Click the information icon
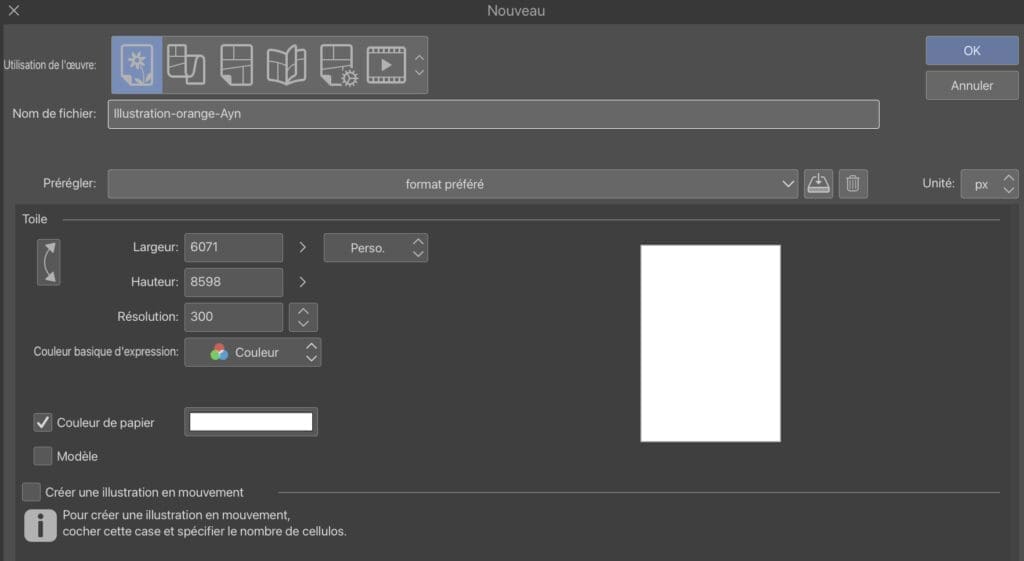 click(40, 525)
